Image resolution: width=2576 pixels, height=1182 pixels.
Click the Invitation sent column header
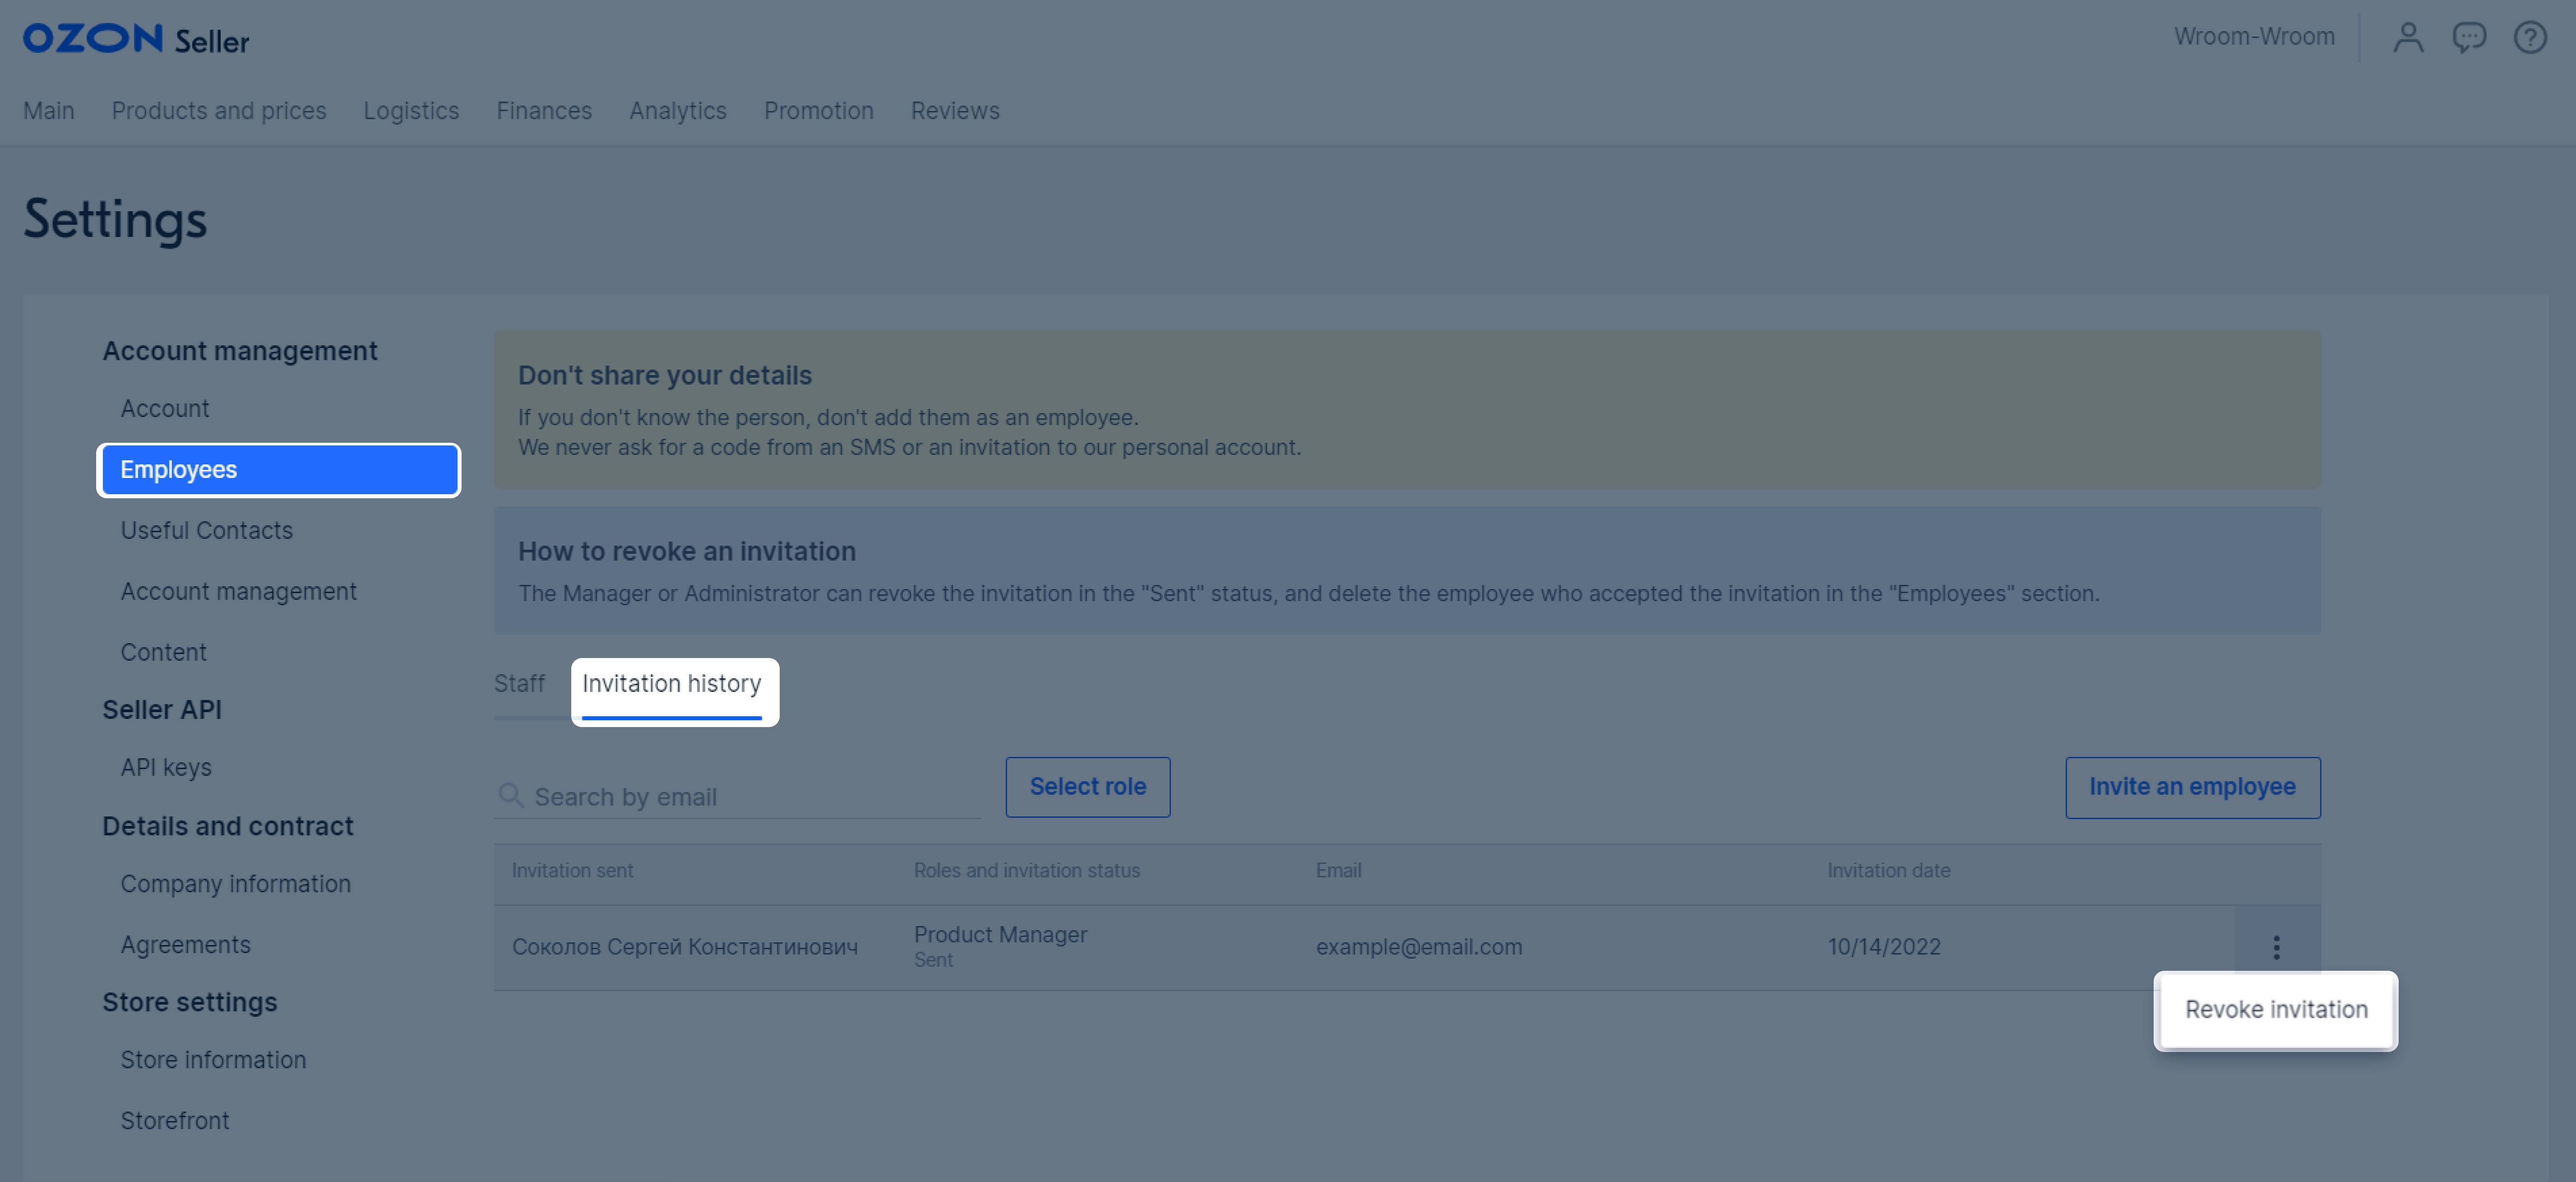572,871
